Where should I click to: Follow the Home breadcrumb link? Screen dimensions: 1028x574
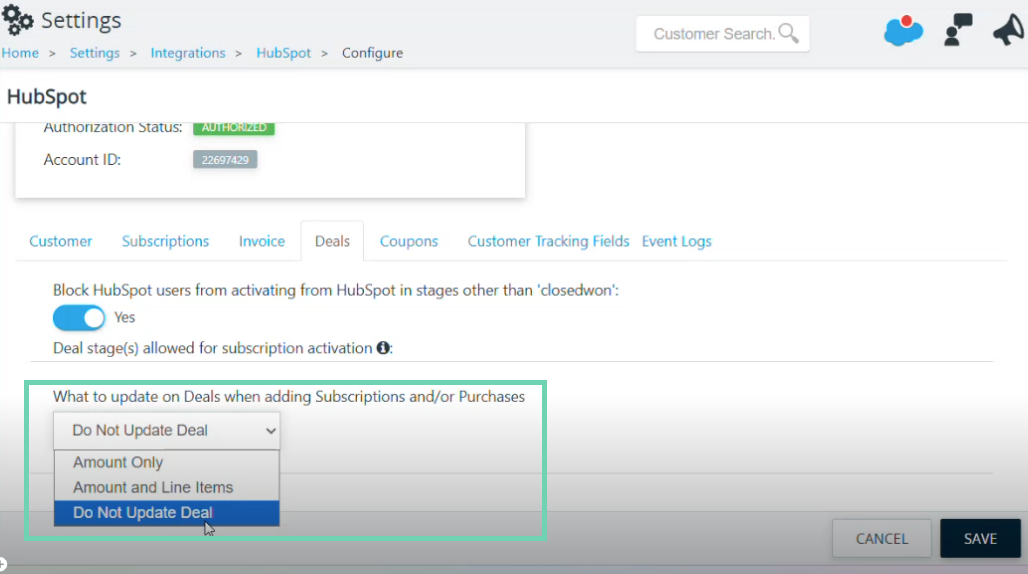pyautogui.click(x=20, y=53)
